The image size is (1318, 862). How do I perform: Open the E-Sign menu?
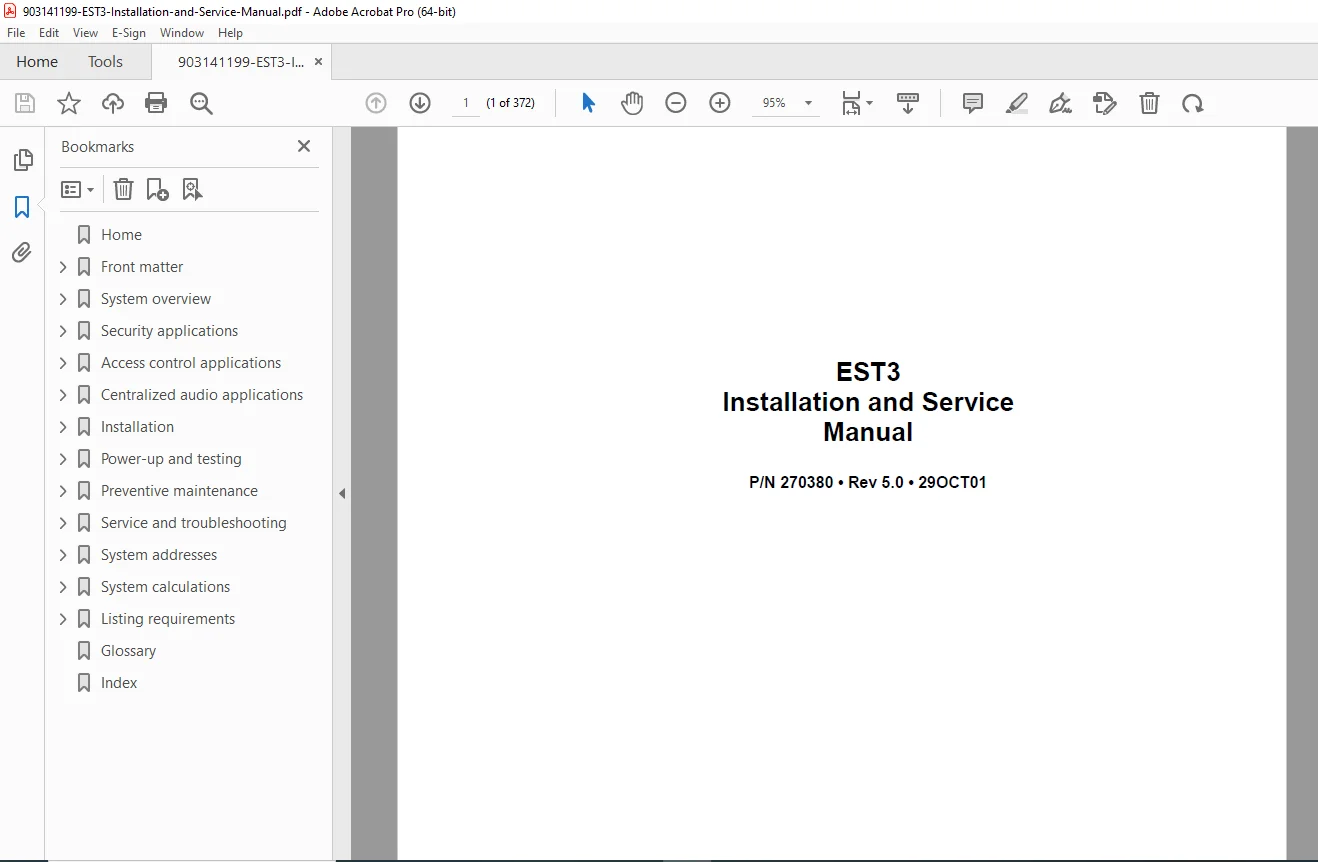(129, 33)
